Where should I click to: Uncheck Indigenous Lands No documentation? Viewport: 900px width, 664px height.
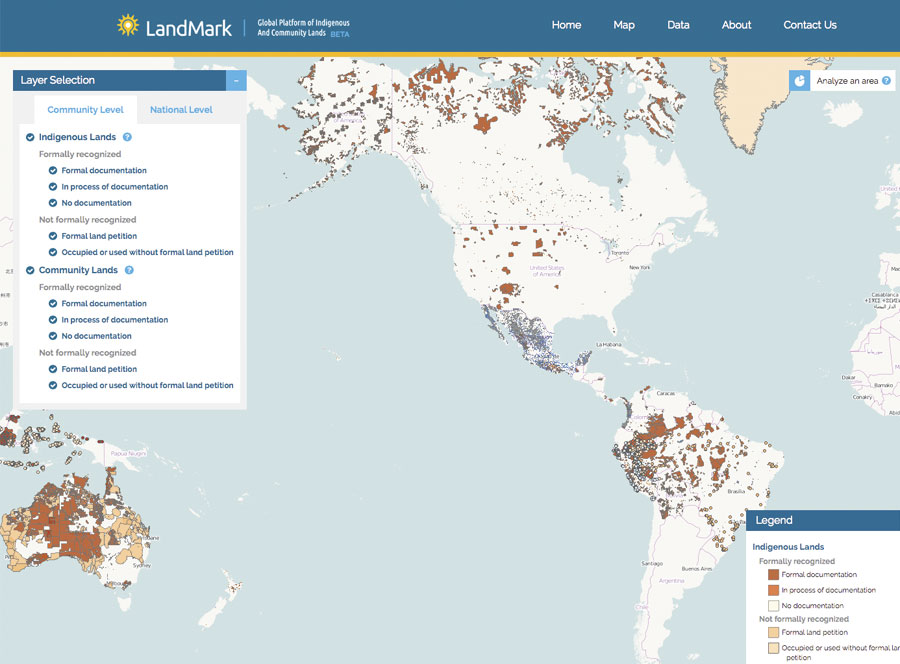point(53,203)
